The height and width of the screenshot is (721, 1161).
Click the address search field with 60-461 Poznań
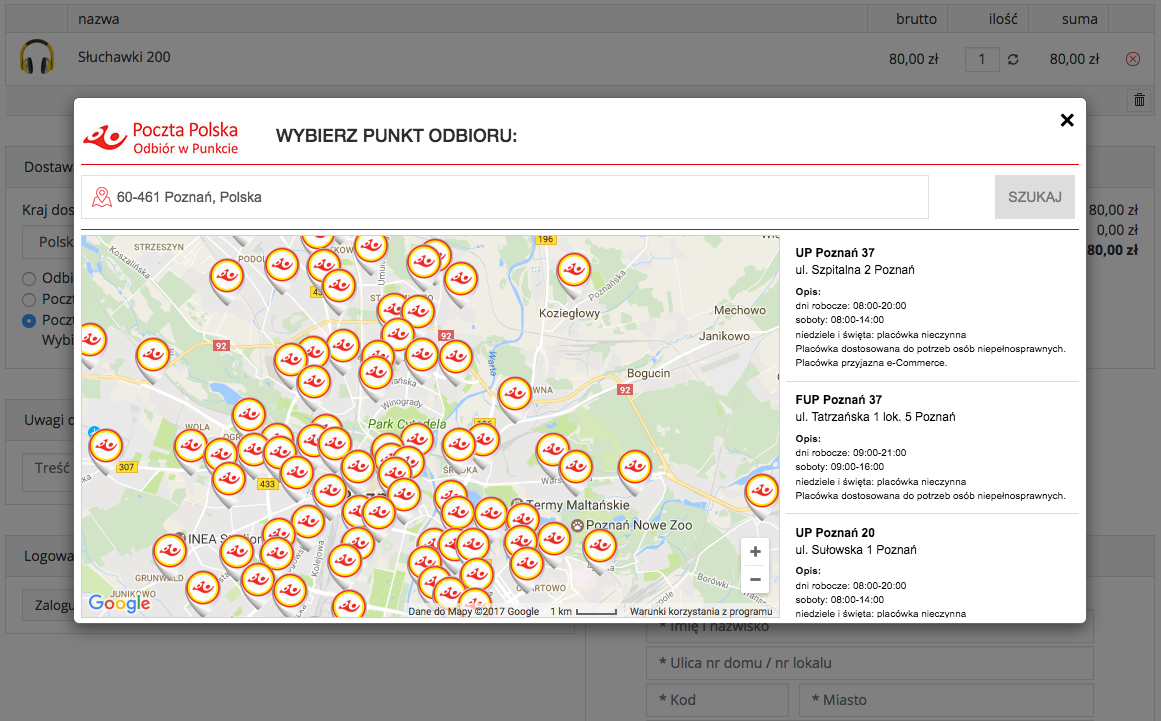[505, 197]
